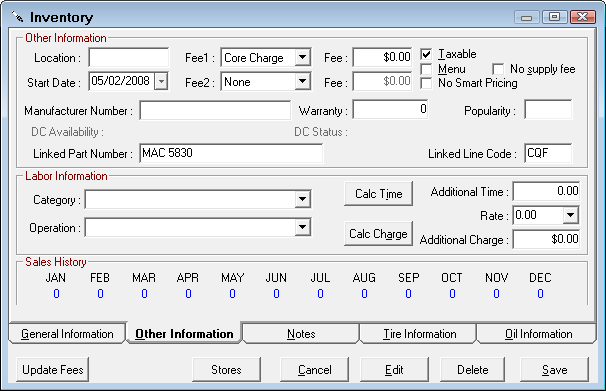Click the DC Status label
606x391 pixels.
(x=320, y=132)
